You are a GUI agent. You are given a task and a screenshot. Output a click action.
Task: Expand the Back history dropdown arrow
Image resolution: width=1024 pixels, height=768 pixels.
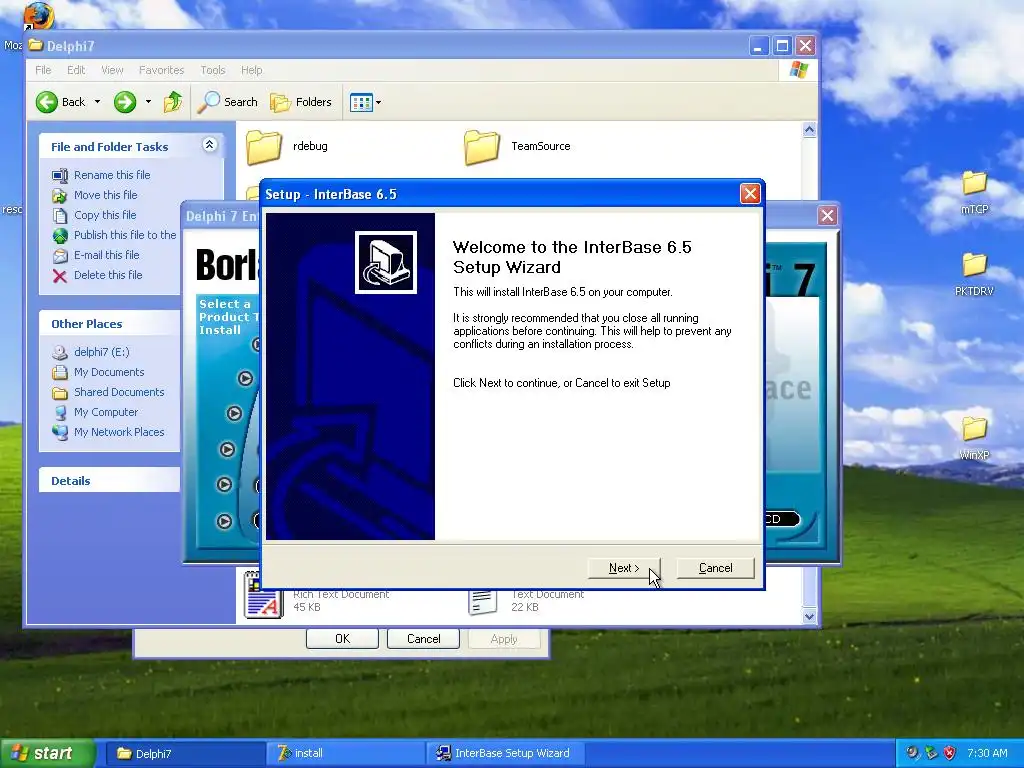coord(97,102)
